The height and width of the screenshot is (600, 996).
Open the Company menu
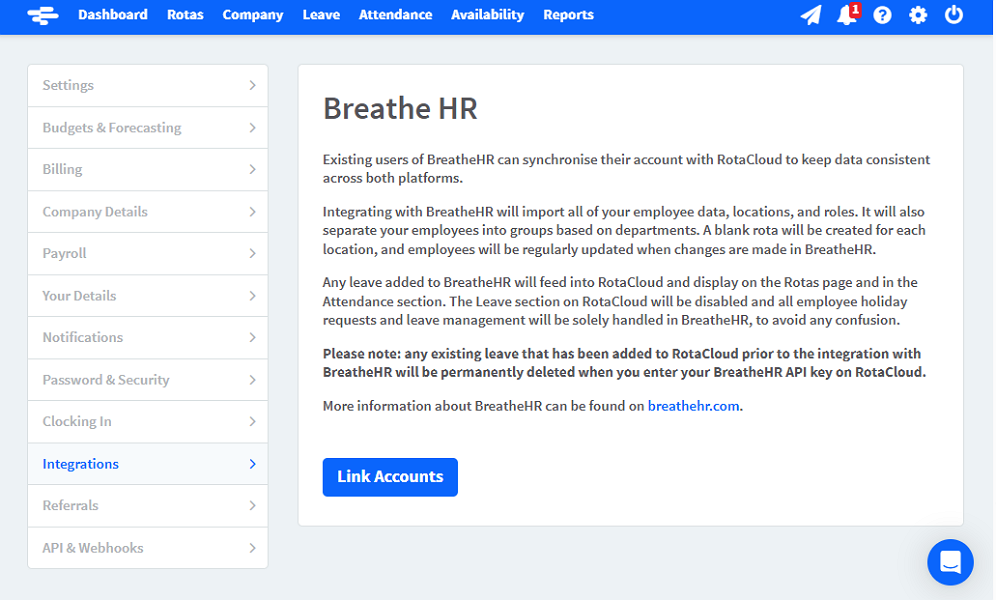[253, 15]
